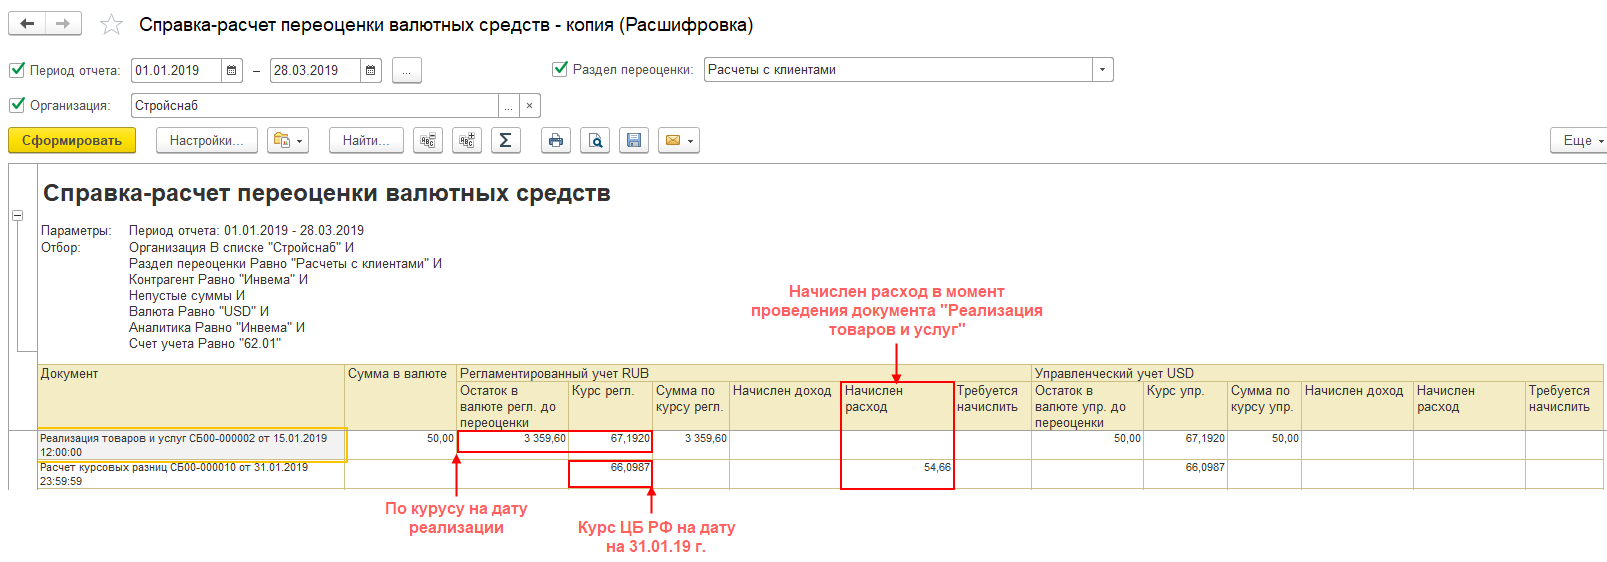1607x562 pixels.
Task: Click the Документ column header
Action: (191, 397)
